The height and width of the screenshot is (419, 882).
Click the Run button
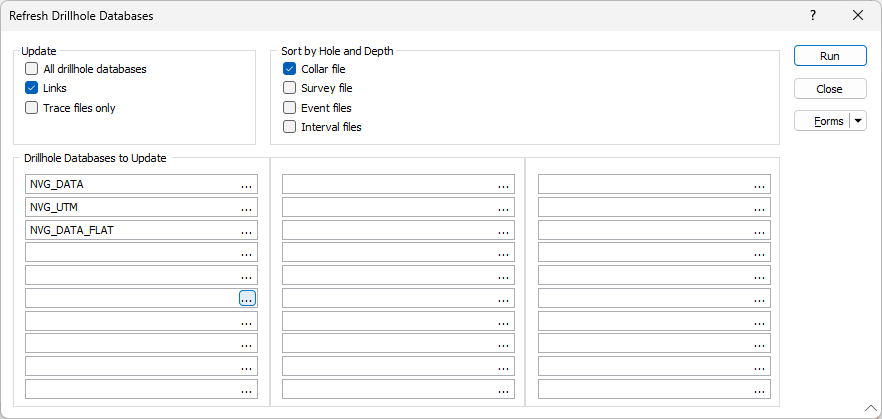click(x=830, y=56)
